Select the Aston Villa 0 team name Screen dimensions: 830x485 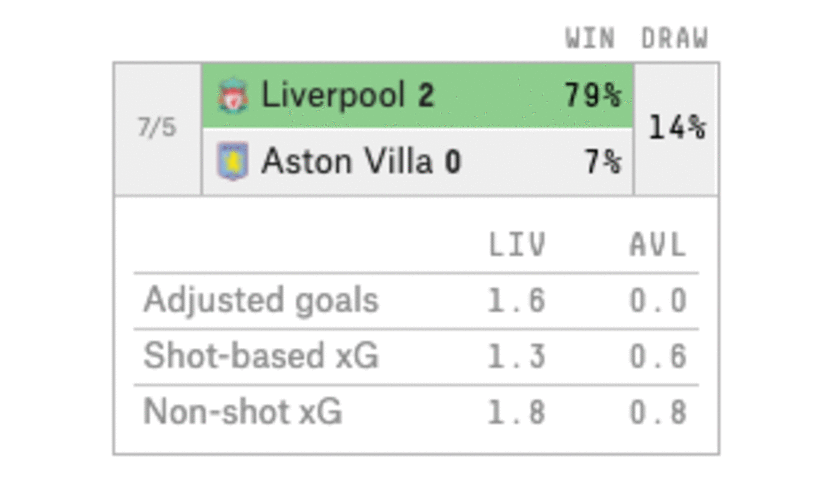point(362,161)
